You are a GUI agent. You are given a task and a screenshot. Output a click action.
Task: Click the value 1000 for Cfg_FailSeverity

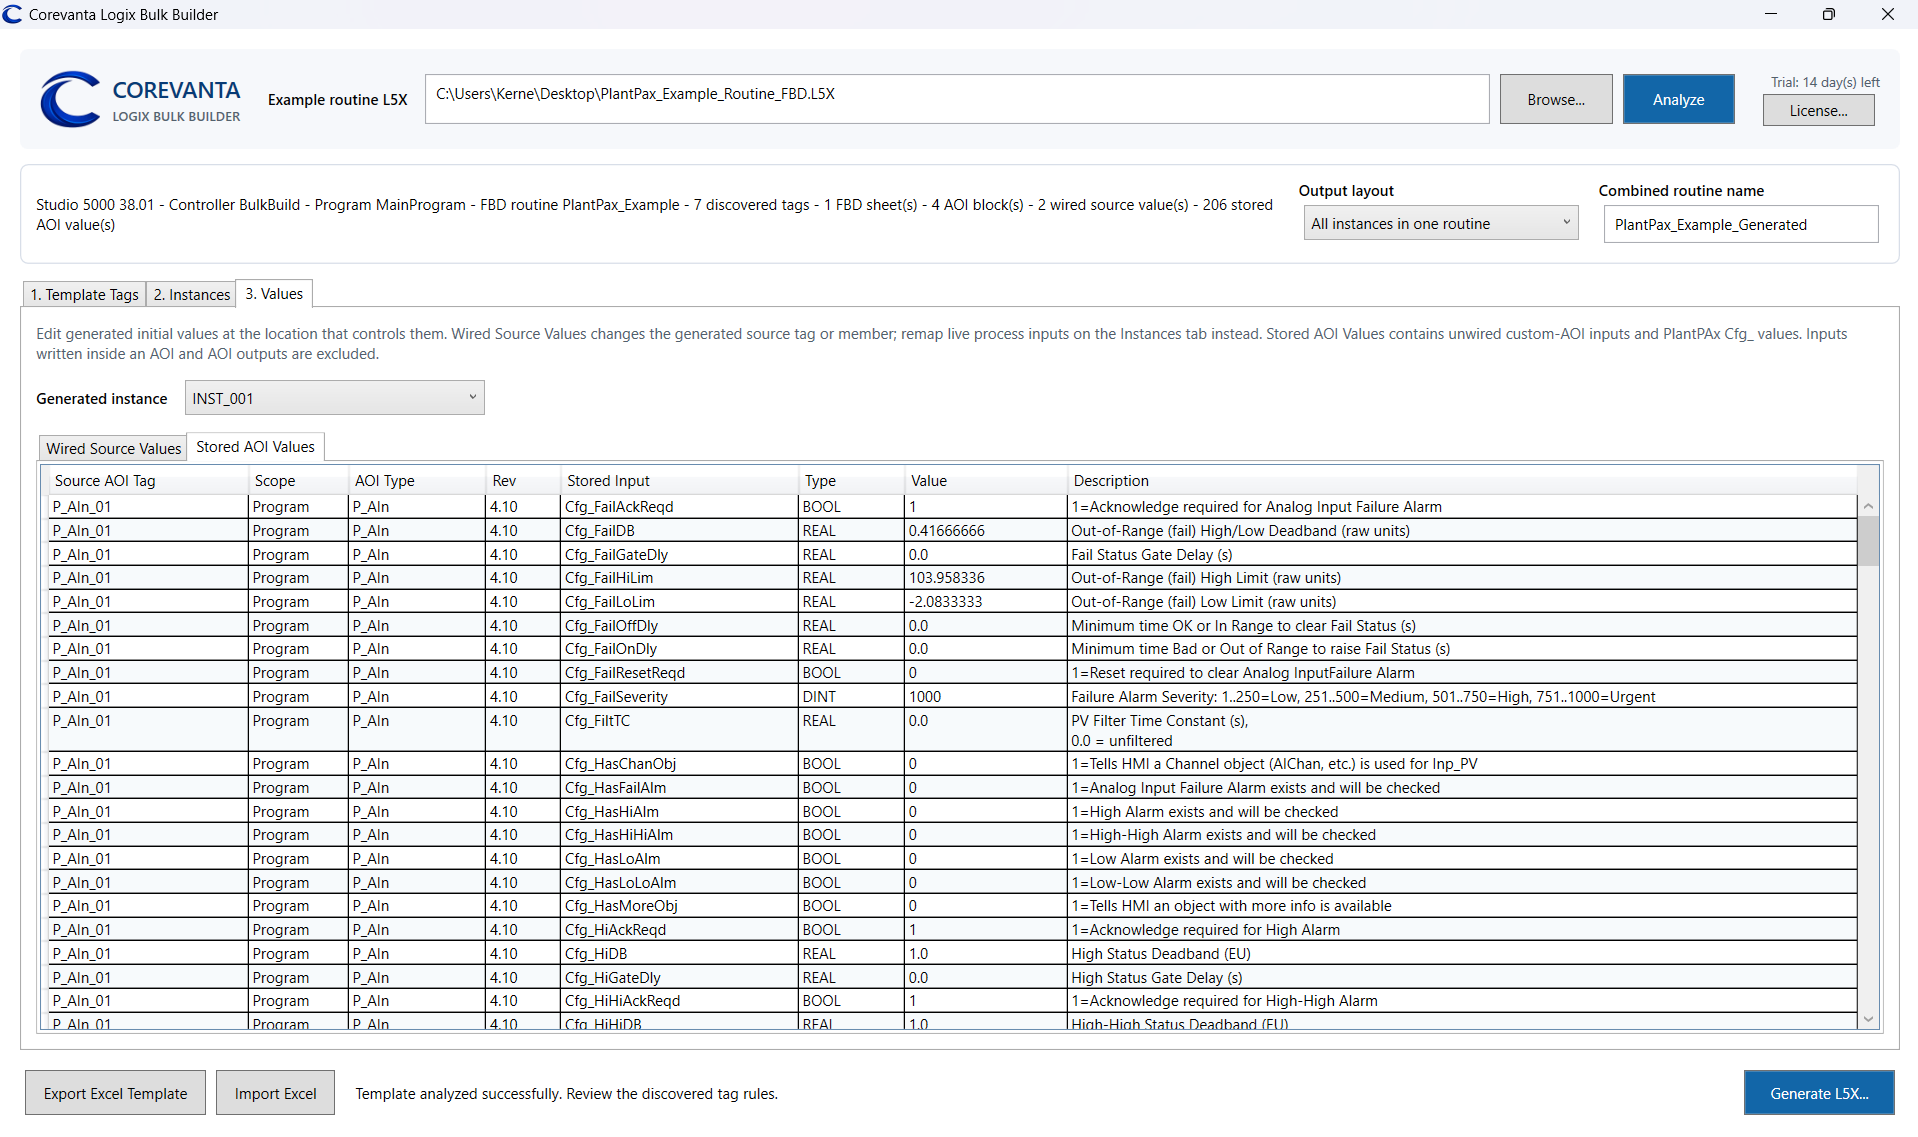pyautogui.click(x=986, y=696)
